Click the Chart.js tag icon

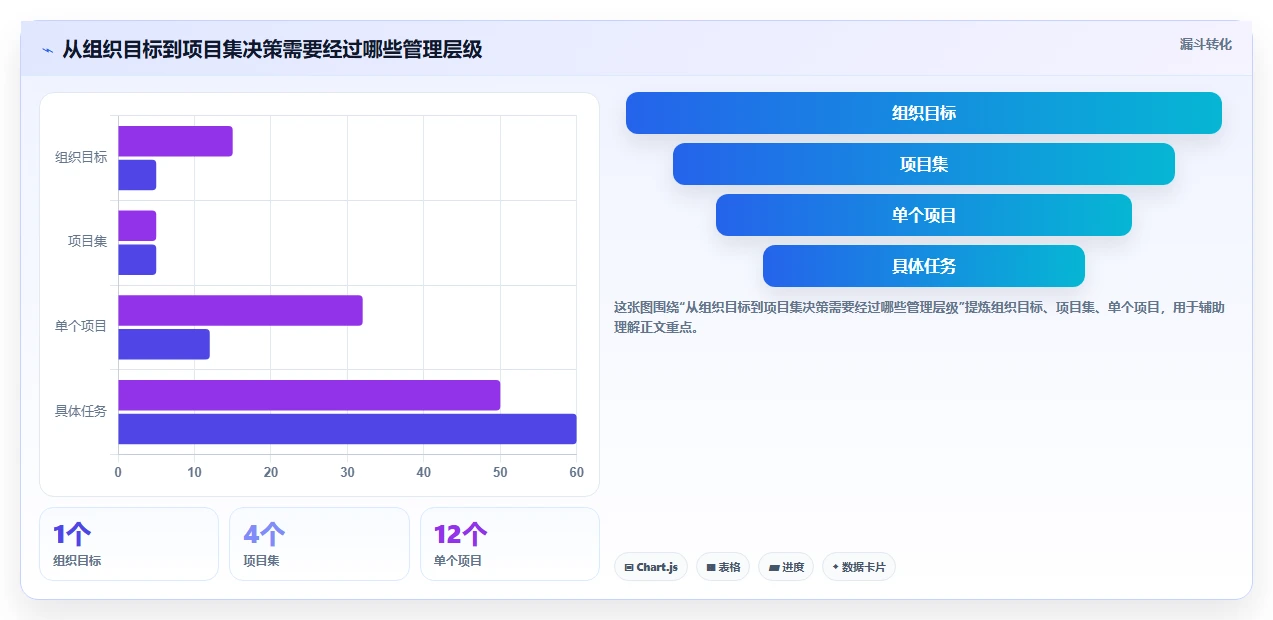pyautogui.click(x=629, y=567)
